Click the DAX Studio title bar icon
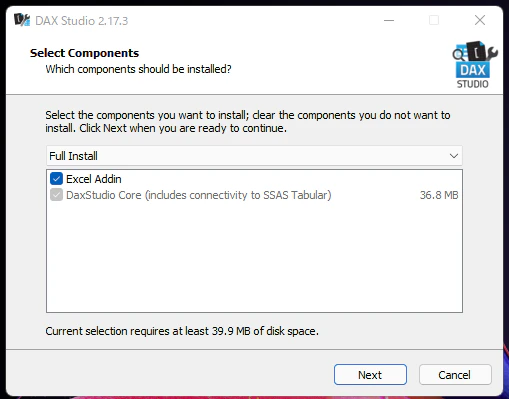Viewport: 509px width, 399px height. [x=22, y=20]
